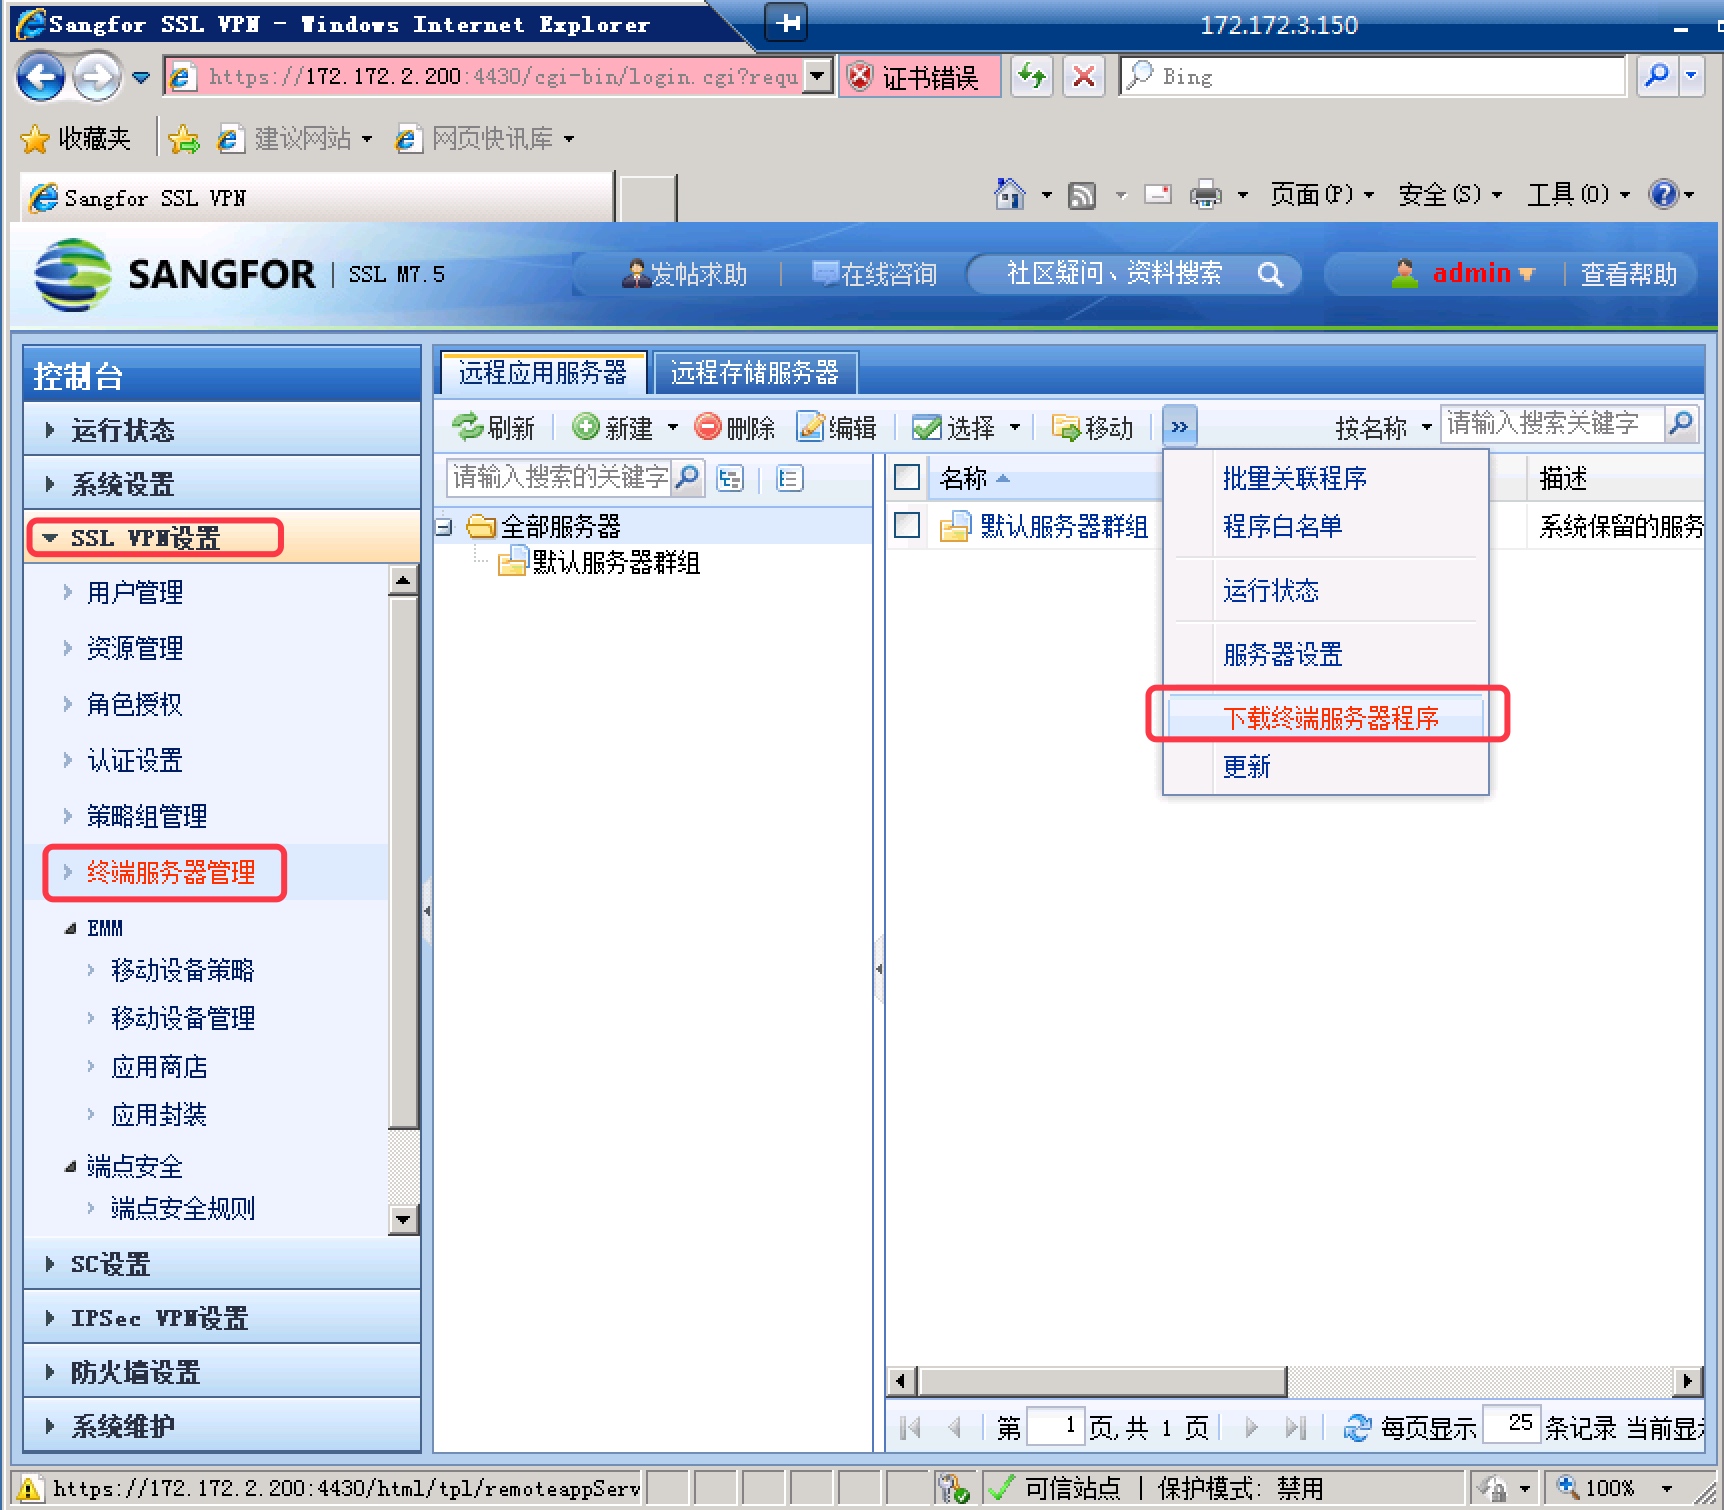
Task: Click the Bing search magnifier button
Action: pyautogui.click(x=1657, y=76)
